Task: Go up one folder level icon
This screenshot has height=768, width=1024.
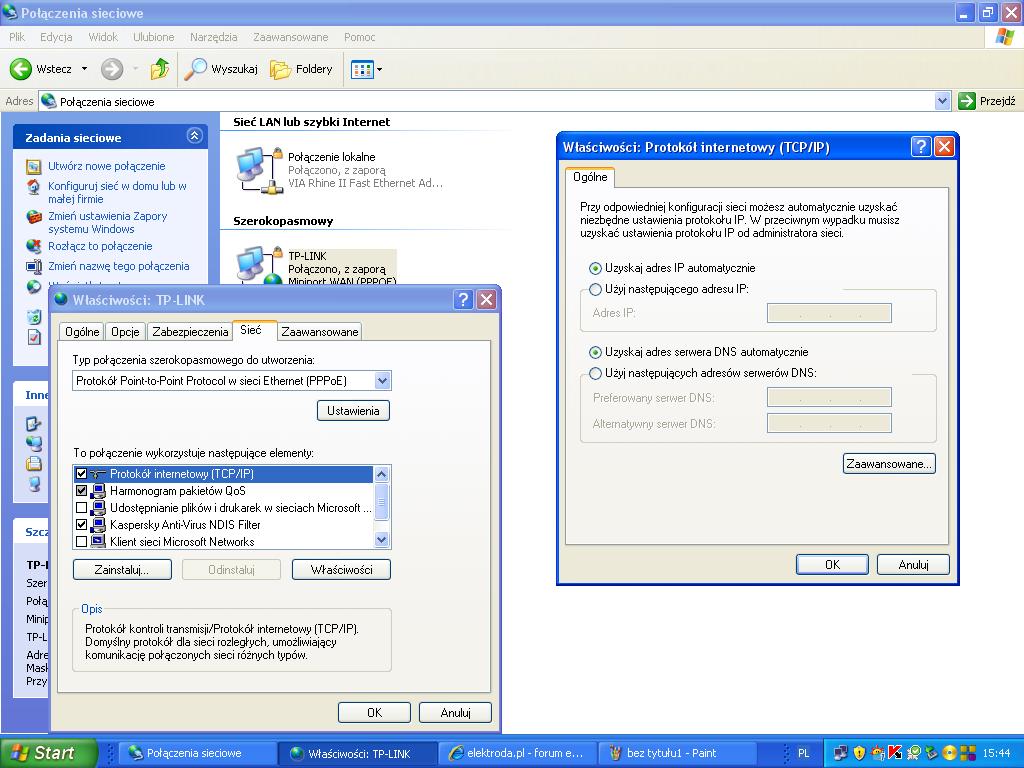Action: 159,69
